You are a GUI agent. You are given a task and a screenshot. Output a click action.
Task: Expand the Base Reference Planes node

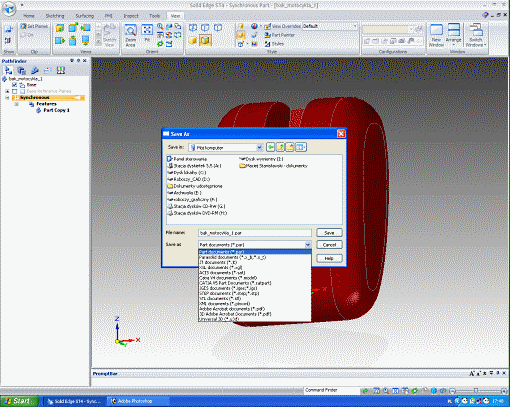click(x=7, y=91)
